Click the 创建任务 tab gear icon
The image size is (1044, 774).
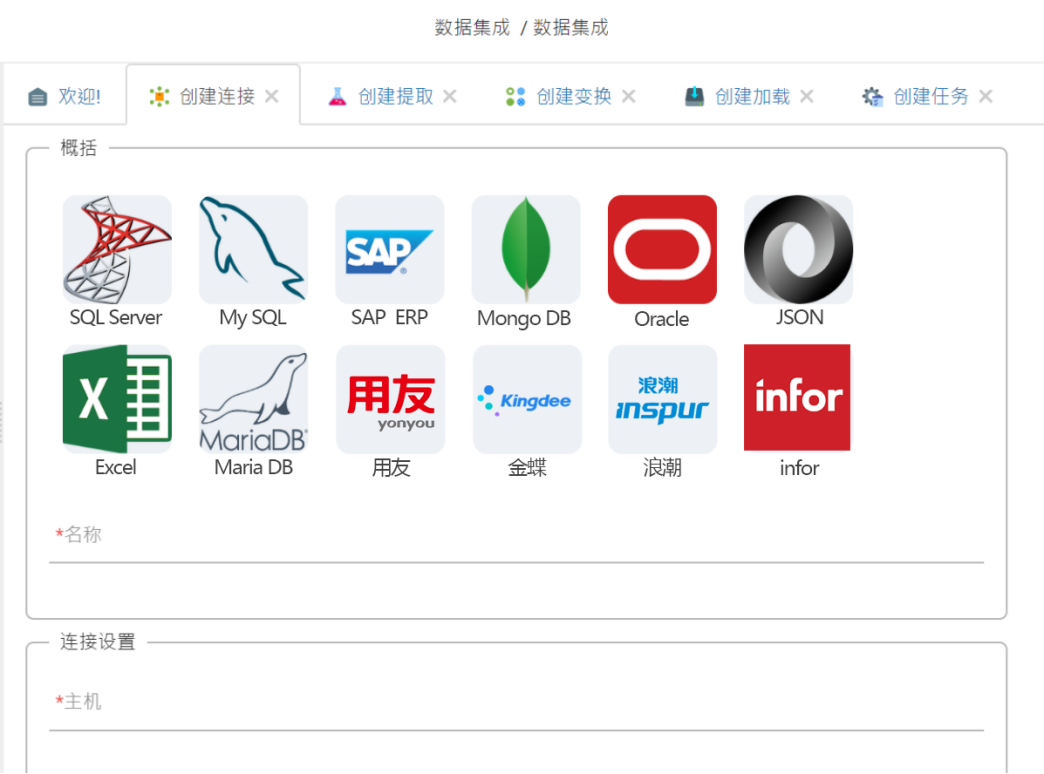872,97
